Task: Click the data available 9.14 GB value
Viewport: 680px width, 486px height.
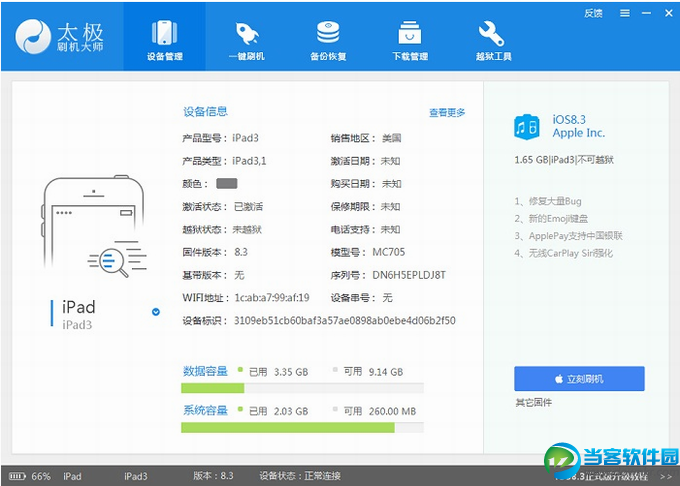Action: point(386,372)
